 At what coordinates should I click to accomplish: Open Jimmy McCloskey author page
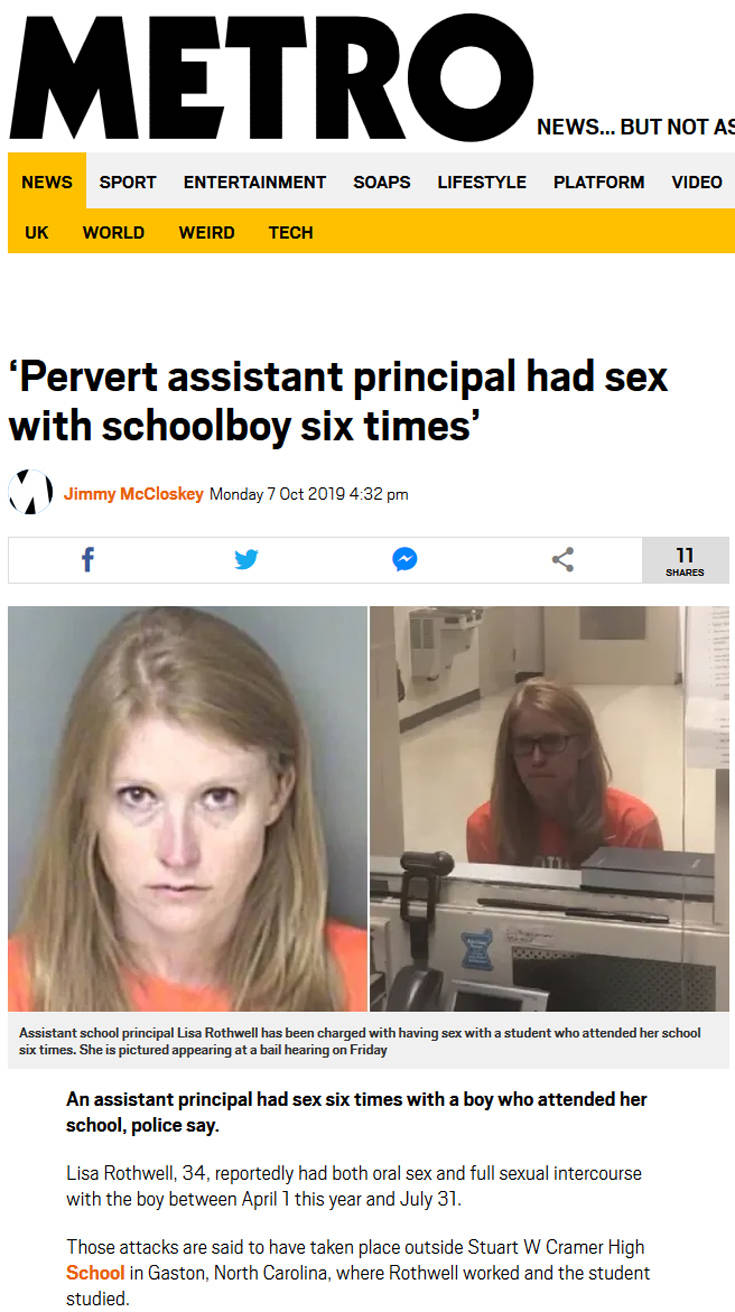(x=134, y=494)
